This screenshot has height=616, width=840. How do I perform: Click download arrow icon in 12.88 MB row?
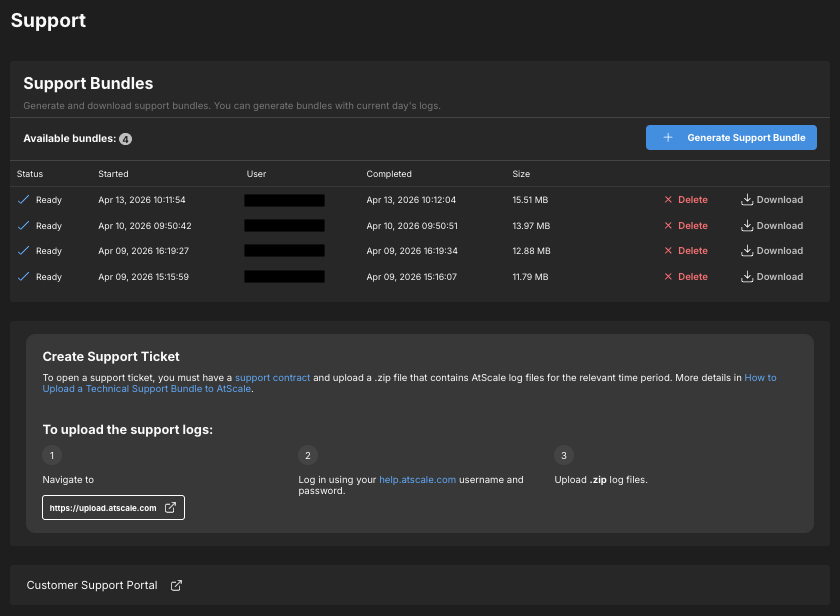click(x=747, y=251)
